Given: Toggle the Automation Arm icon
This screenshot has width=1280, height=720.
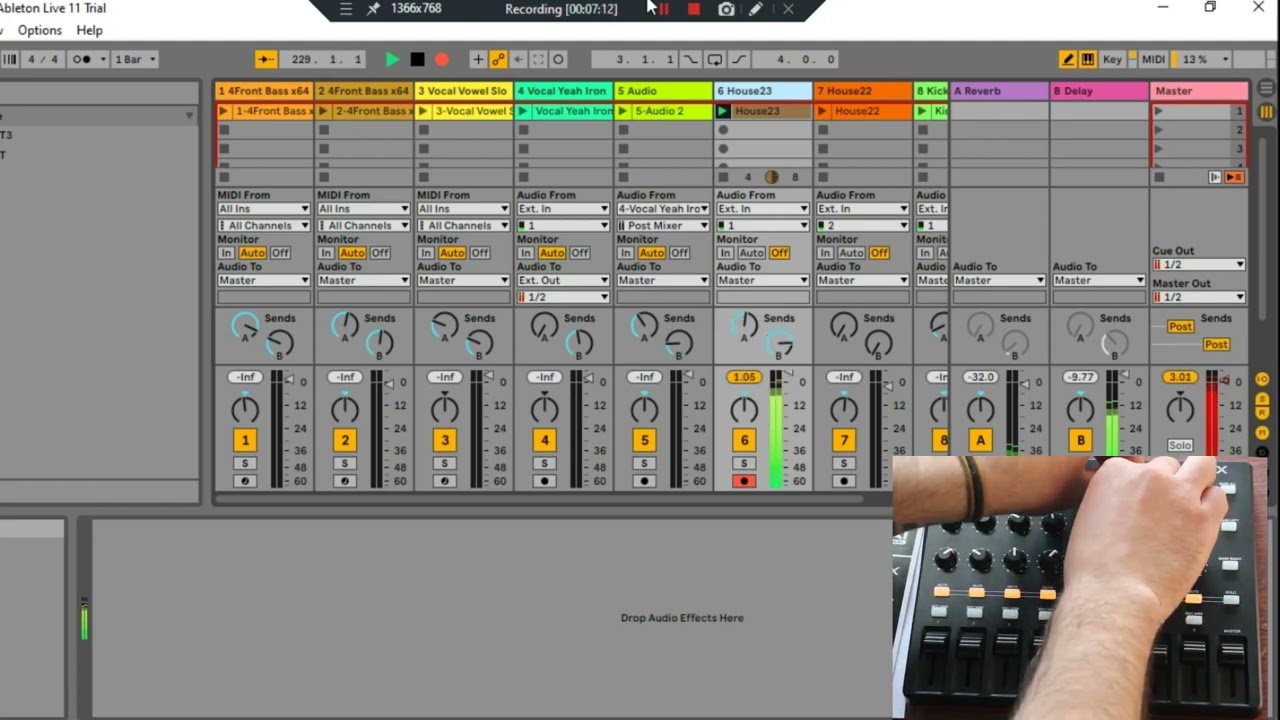Looking at the screenshot, I should (498, 60).
